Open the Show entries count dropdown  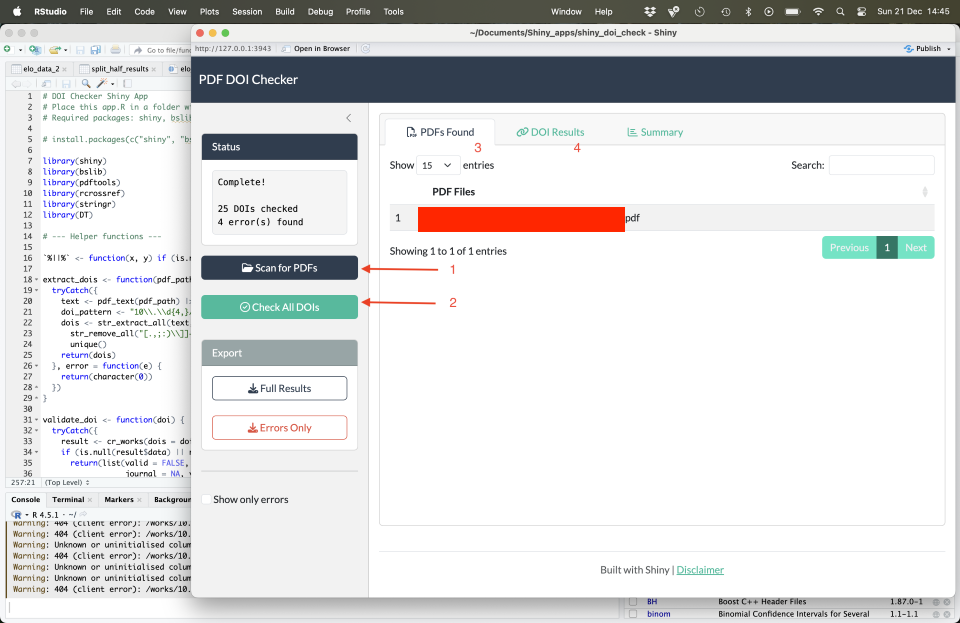(437, 165)
